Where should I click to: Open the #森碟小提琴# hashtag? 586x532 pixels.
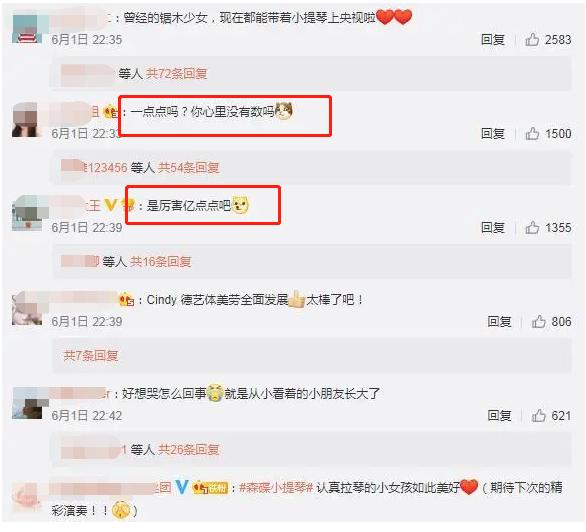pos(275,488)
